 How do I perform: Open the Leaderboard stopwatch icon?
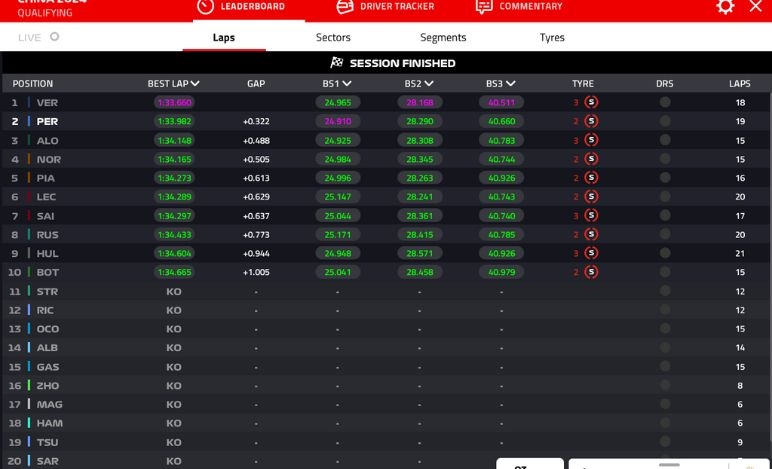(x=205, y=6)
